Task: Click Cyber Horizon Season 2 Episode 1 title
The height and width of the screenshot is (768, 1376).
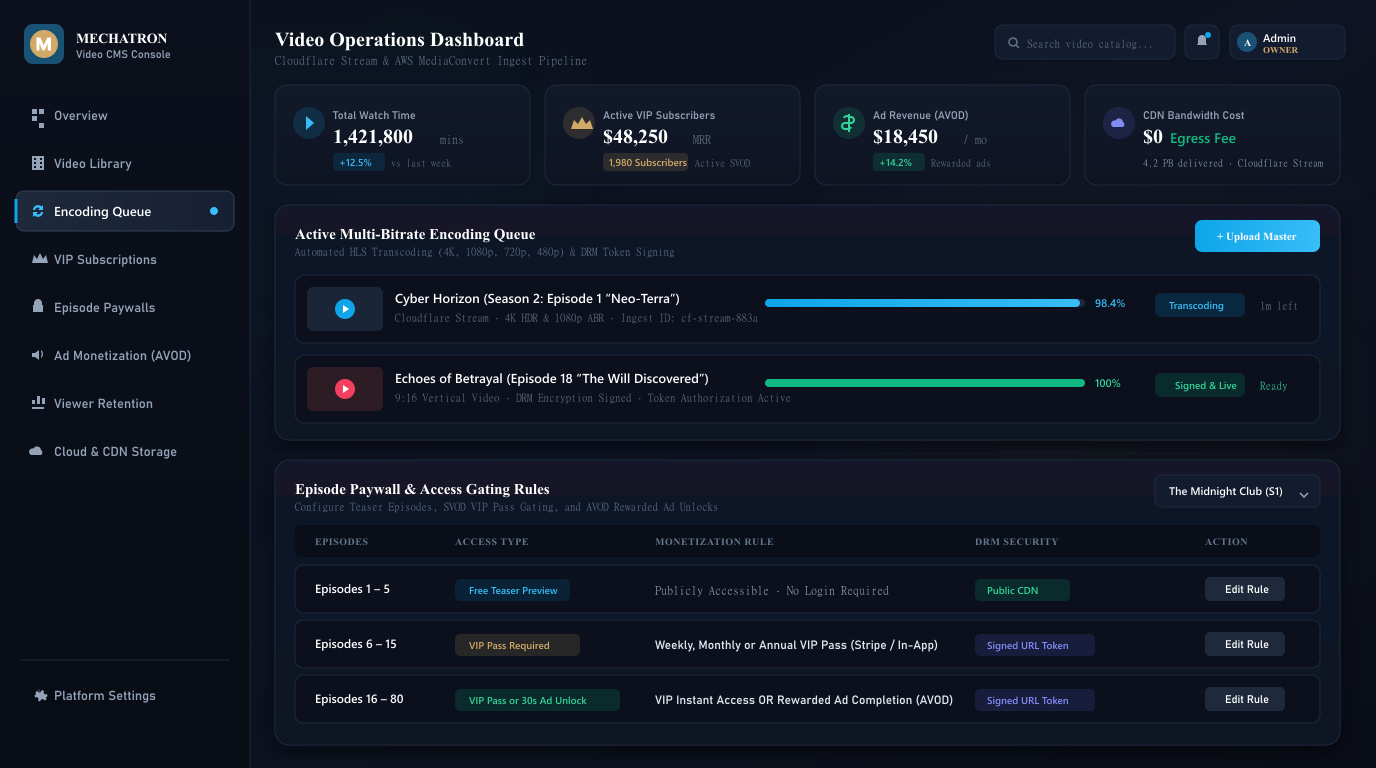Action: pyautogui.click(x=537, y=299)
